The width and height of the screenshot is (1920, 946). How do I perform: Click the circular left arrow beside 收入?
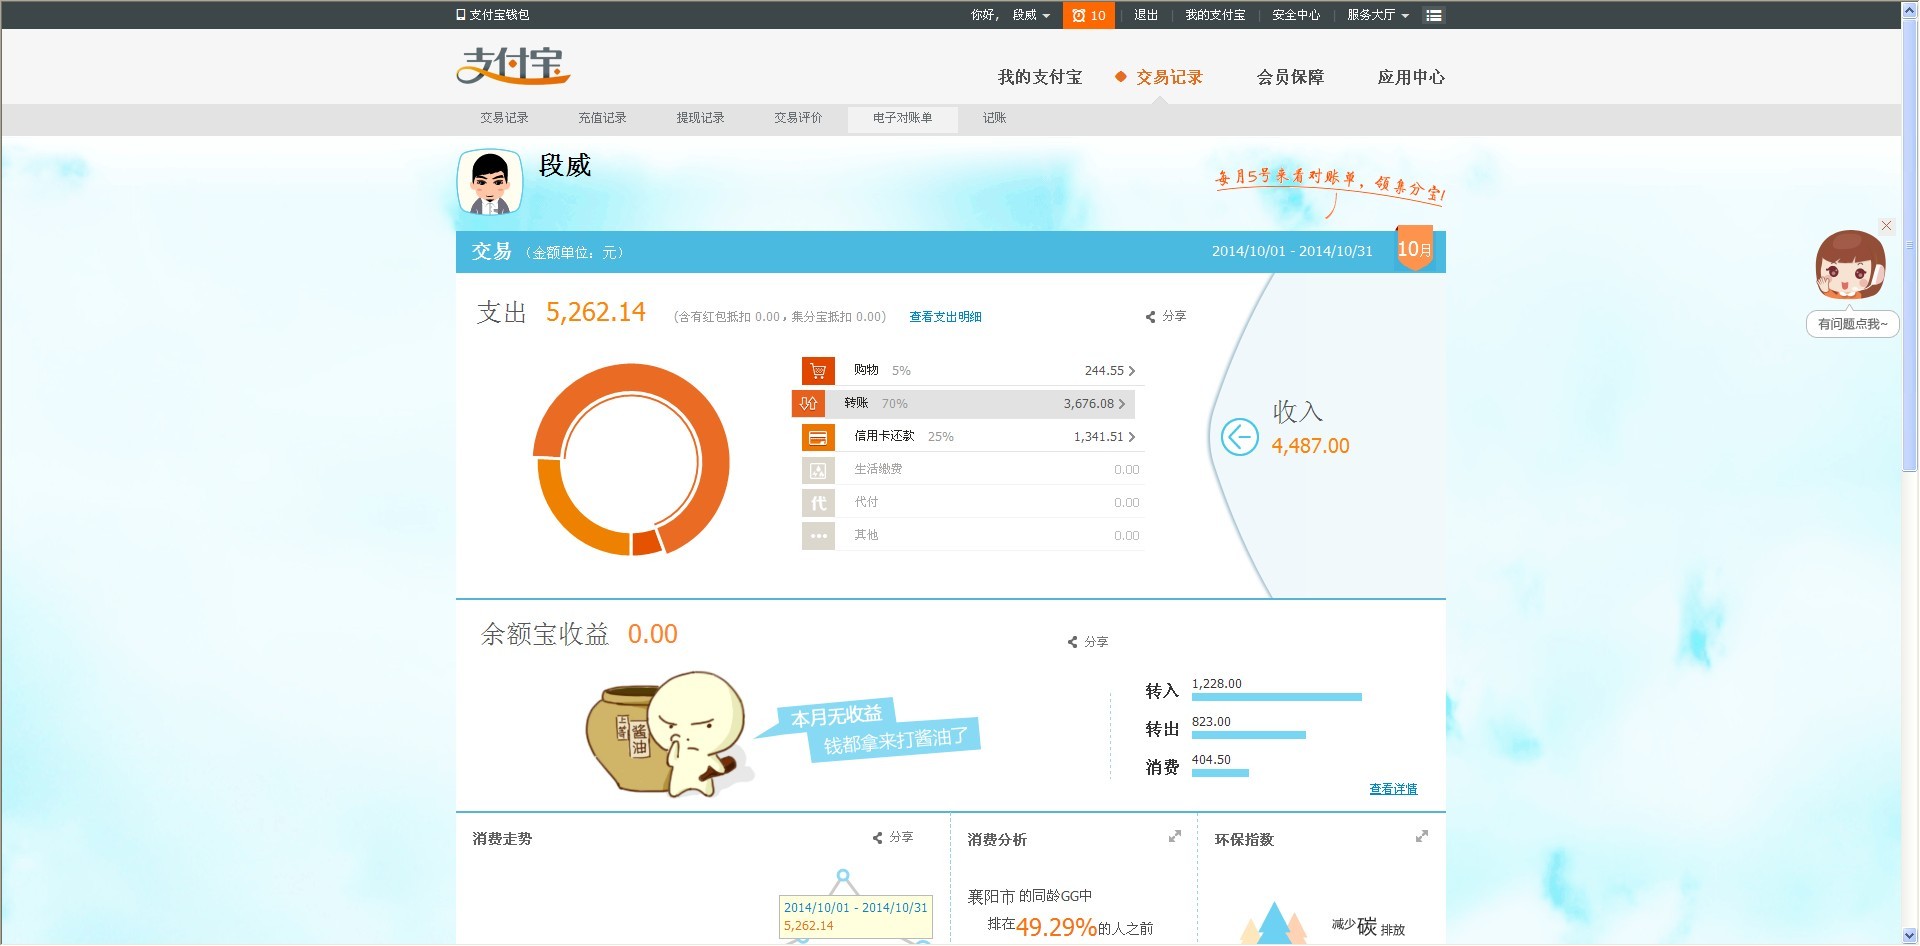coord(1240,437)
